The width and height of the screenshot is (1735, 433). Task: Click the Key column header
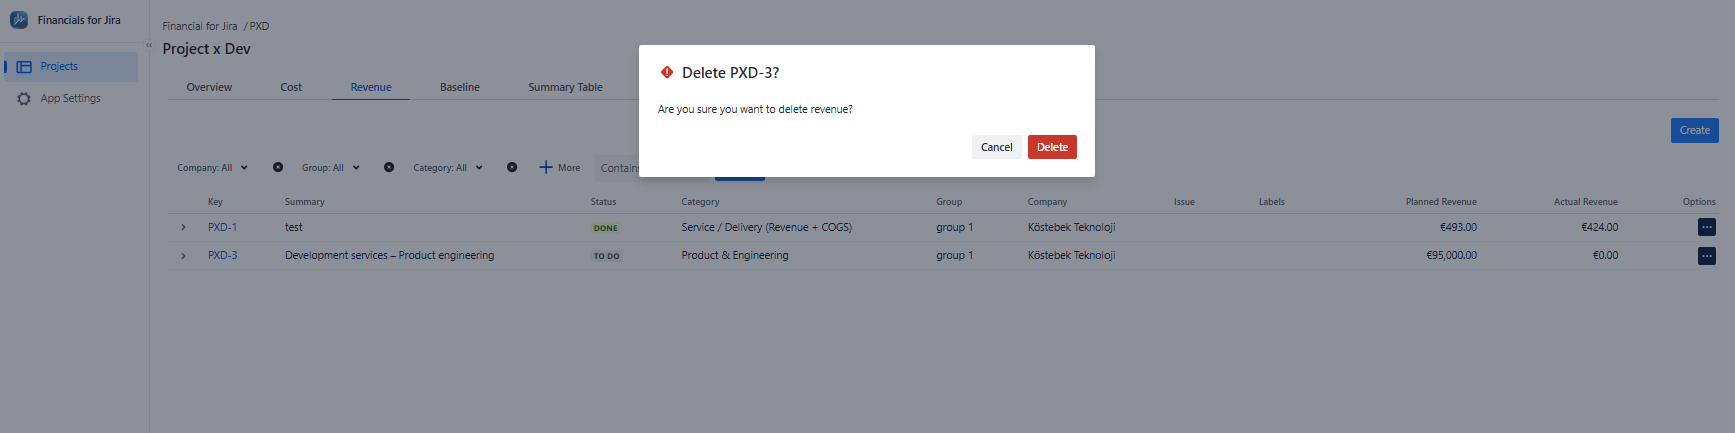(215, 202)
